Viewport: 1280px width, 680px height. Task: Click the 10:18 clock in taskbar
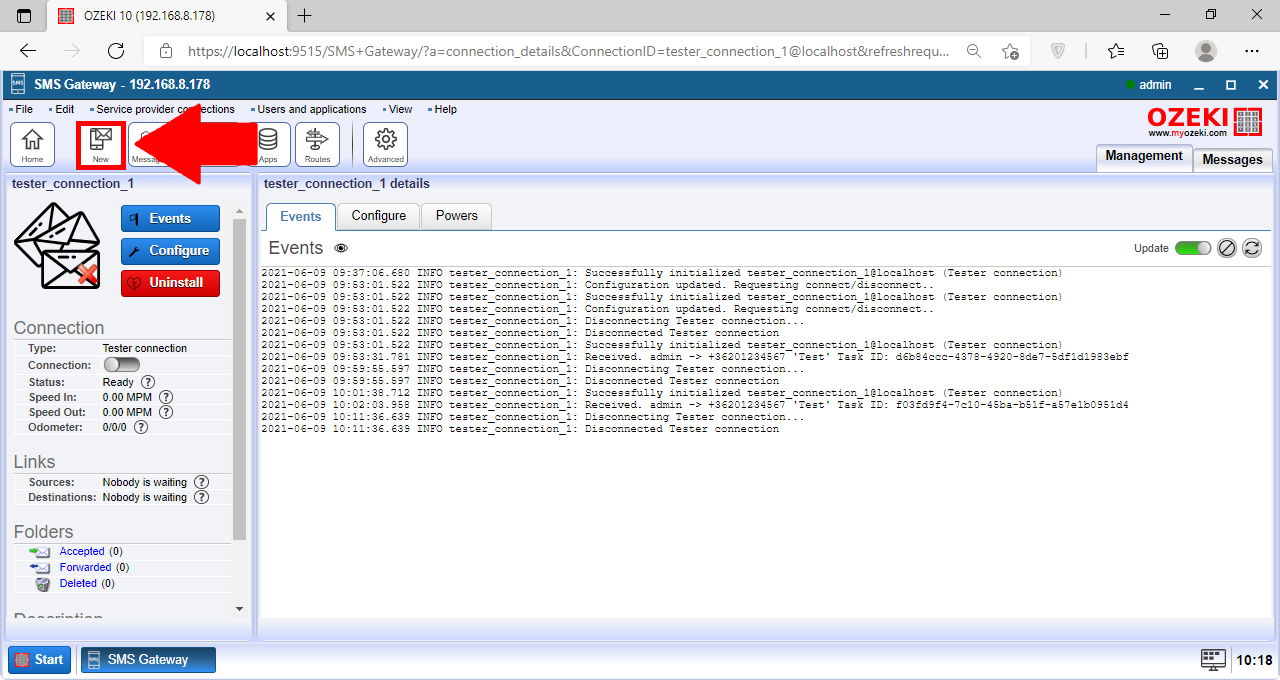[1254, 660]
